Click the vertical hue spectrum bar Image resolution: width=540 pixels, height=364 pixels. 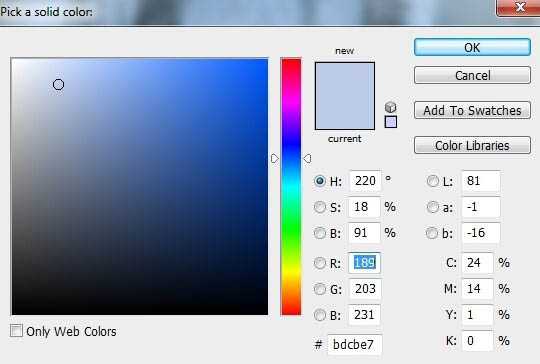(x=291, y=187)
